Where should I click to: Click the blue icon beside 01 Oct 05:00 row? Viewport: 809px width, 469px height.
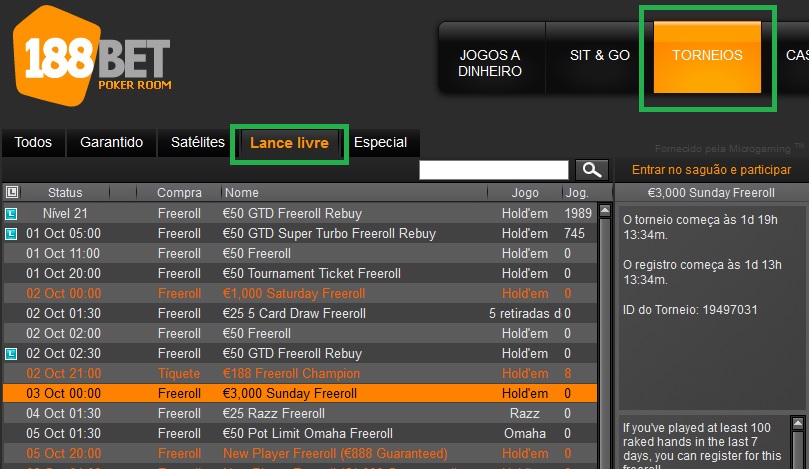11,234
